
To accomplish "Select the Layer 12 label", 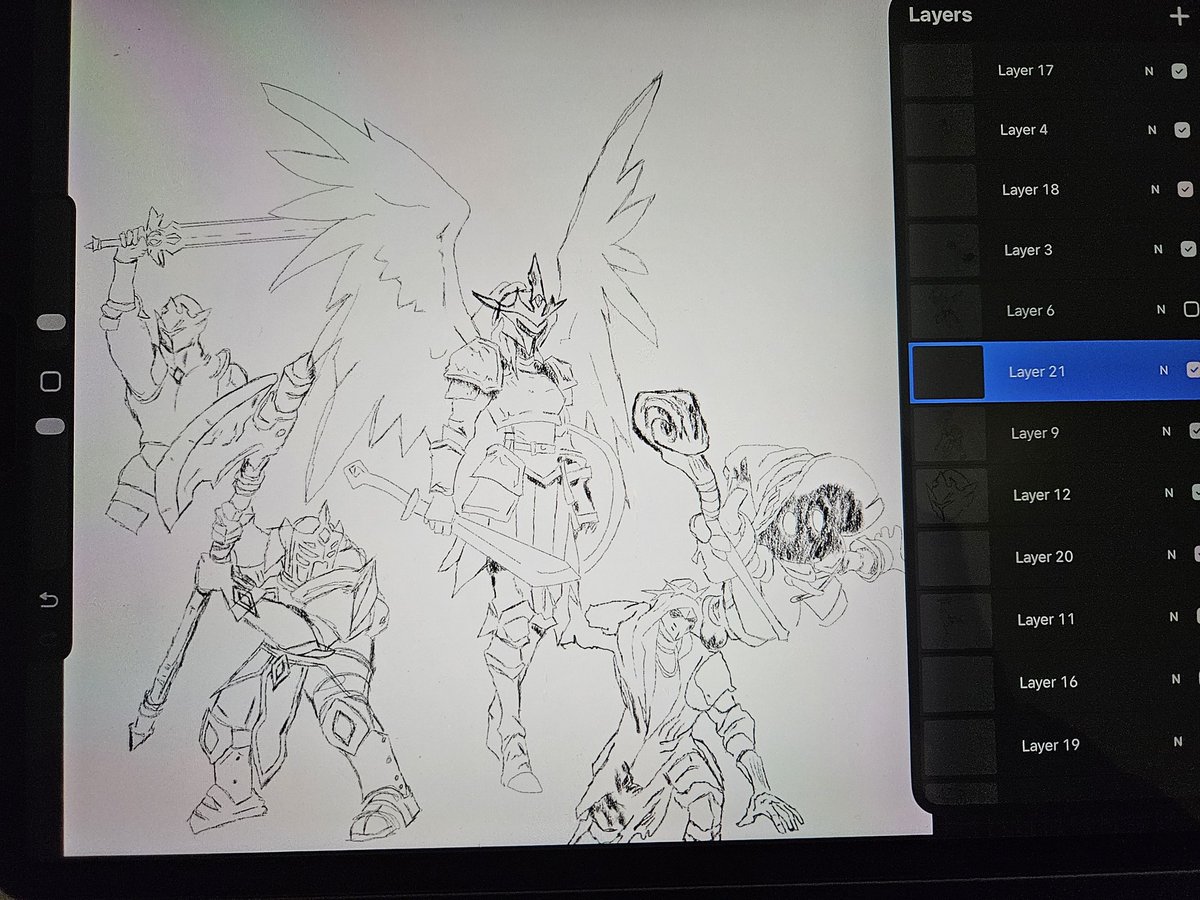I will pos(1041,495).
